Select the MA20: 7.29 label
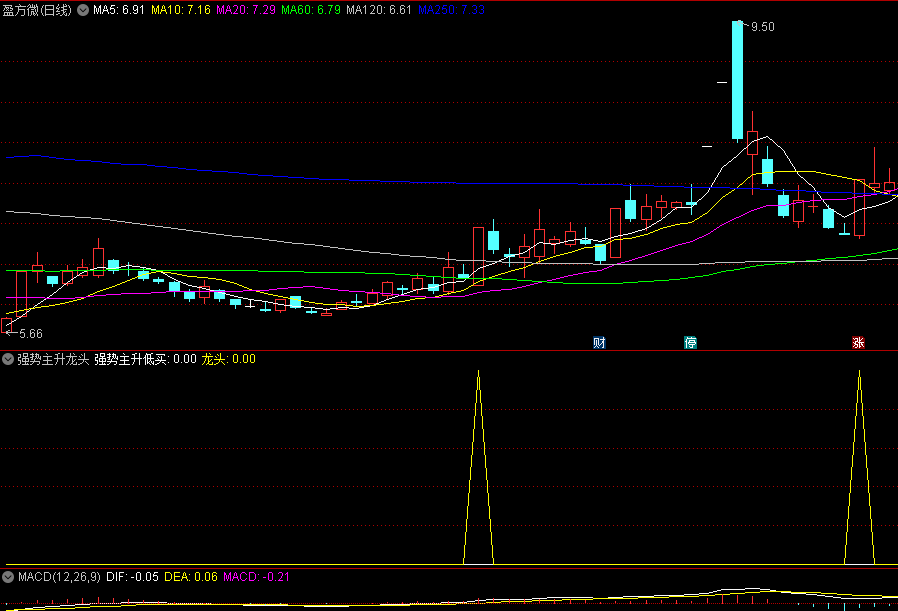This screenshot has width=898, height=611. point(246,10)
